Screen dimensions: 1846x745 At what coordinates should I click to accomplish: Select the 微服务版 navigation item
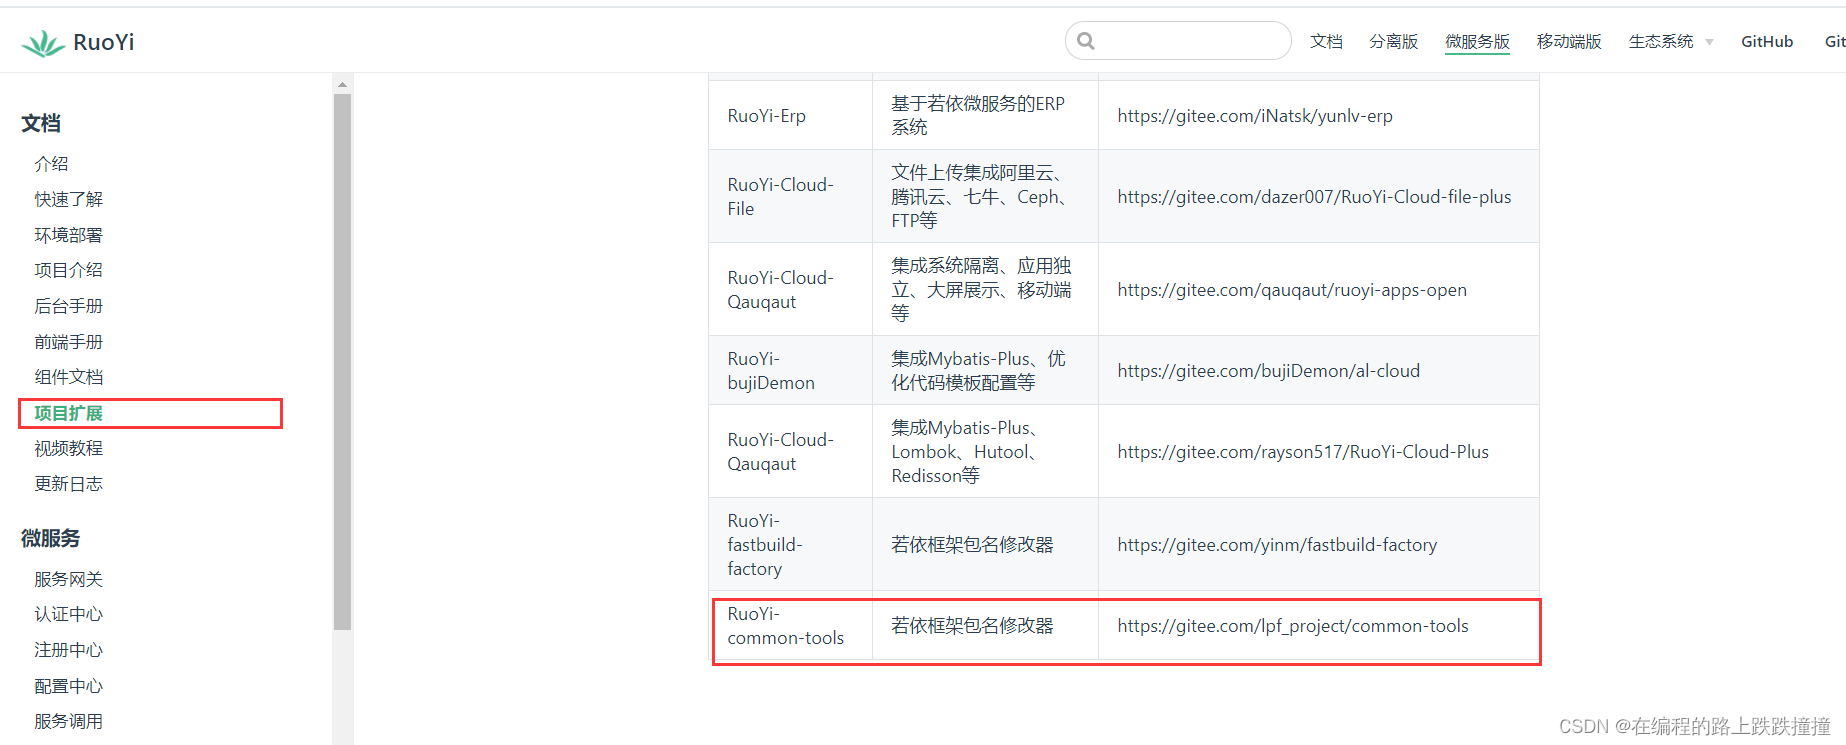coord(1477,41)
